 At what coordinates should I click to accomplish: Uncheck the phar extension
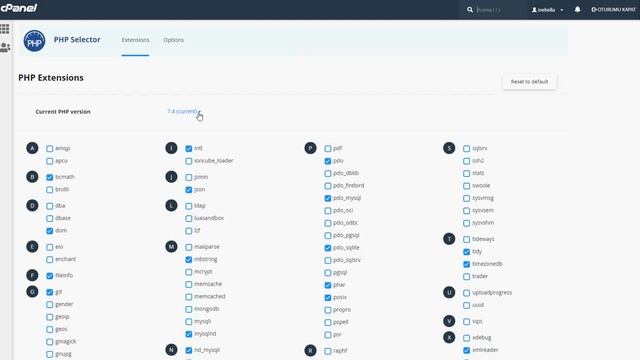point(328,285)
